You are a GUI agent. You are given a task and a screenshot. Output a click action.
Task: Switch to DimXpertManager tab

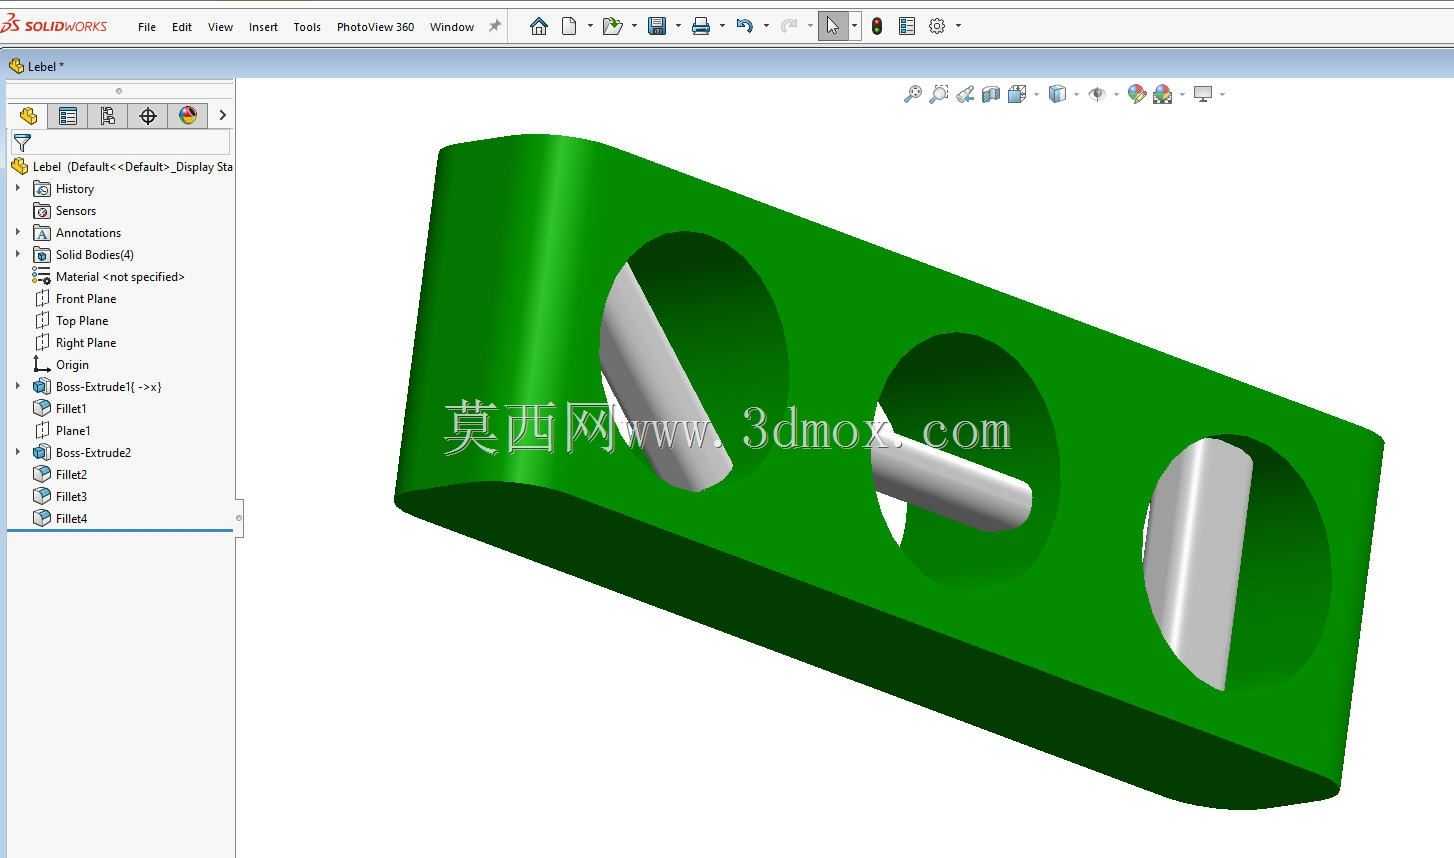point(148,116)
